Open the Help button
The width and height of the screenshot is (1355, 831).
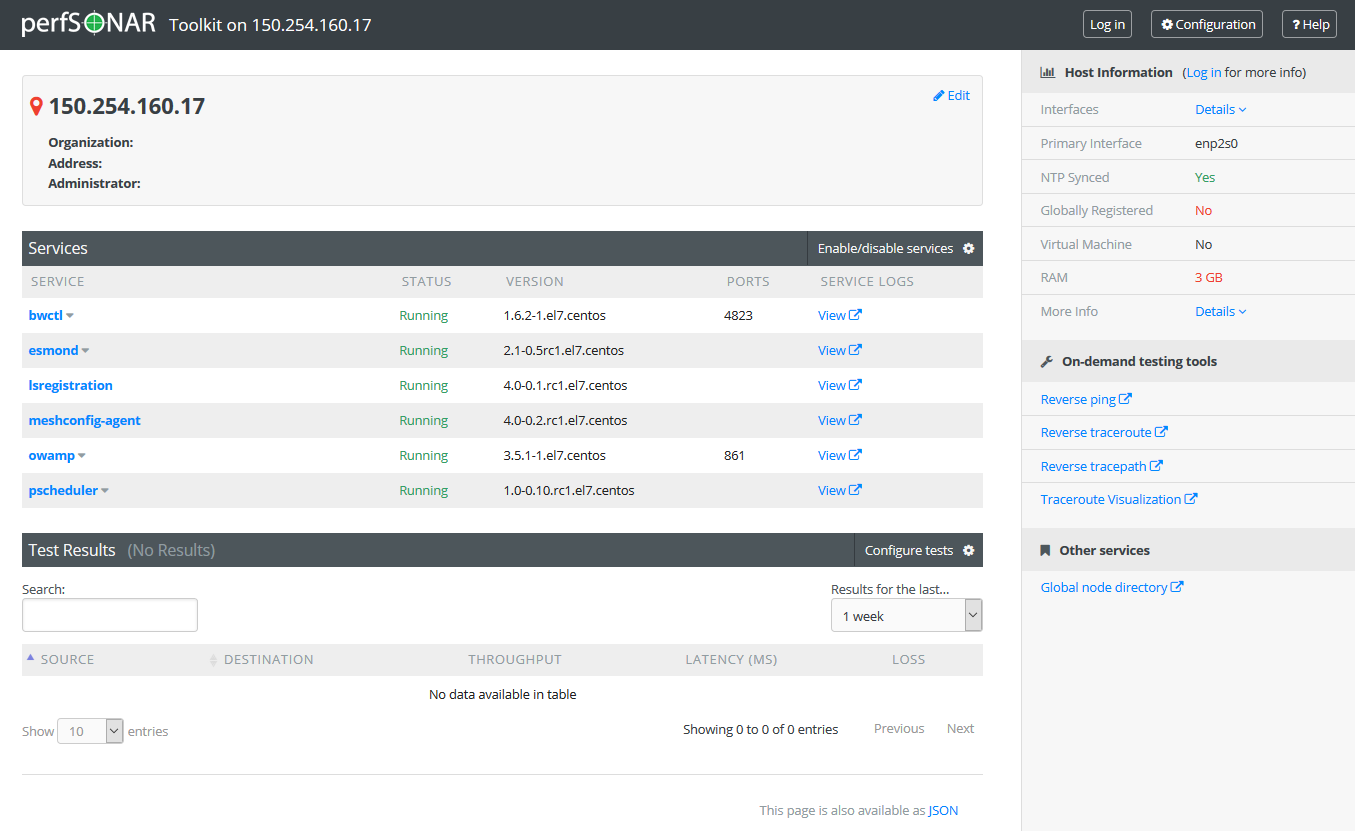point(1309,24)
